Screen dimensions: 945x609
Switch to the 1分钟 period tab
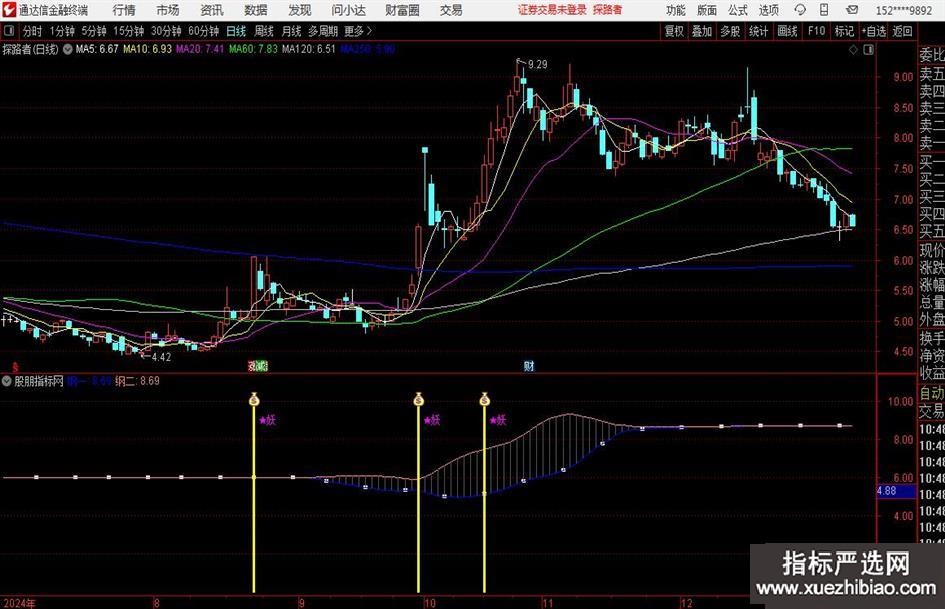tap(61, 31)
